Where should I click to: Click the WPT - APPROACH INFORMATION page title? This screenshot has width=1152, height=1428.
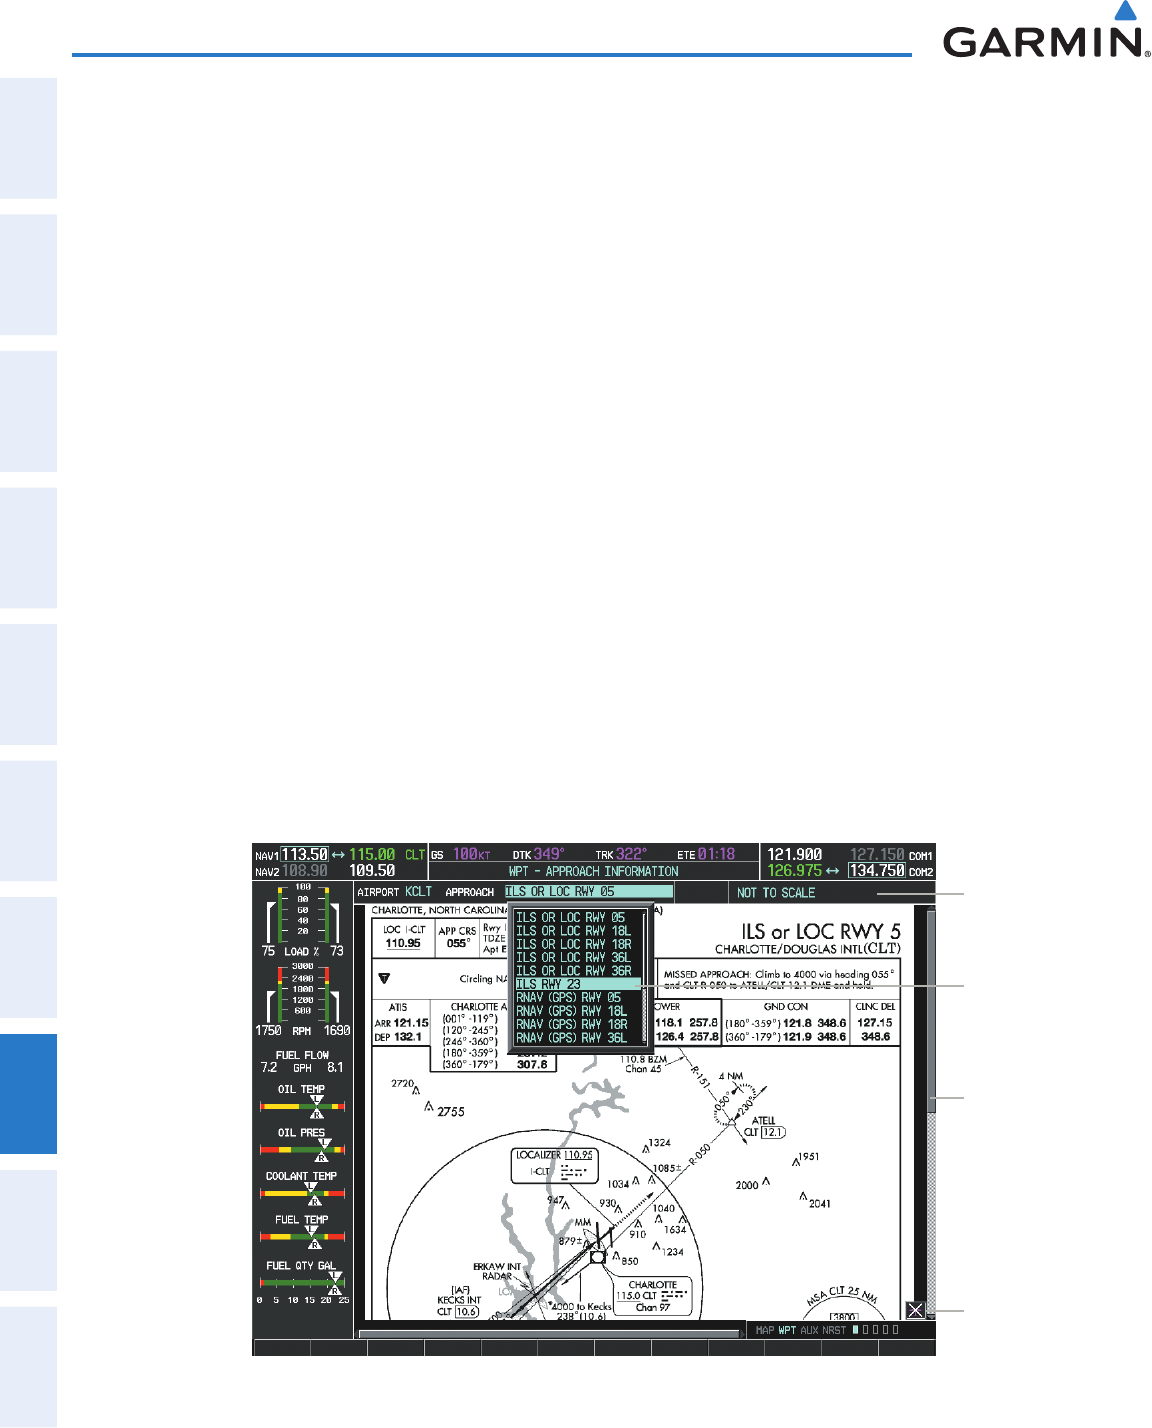click(x=593, y=871)
